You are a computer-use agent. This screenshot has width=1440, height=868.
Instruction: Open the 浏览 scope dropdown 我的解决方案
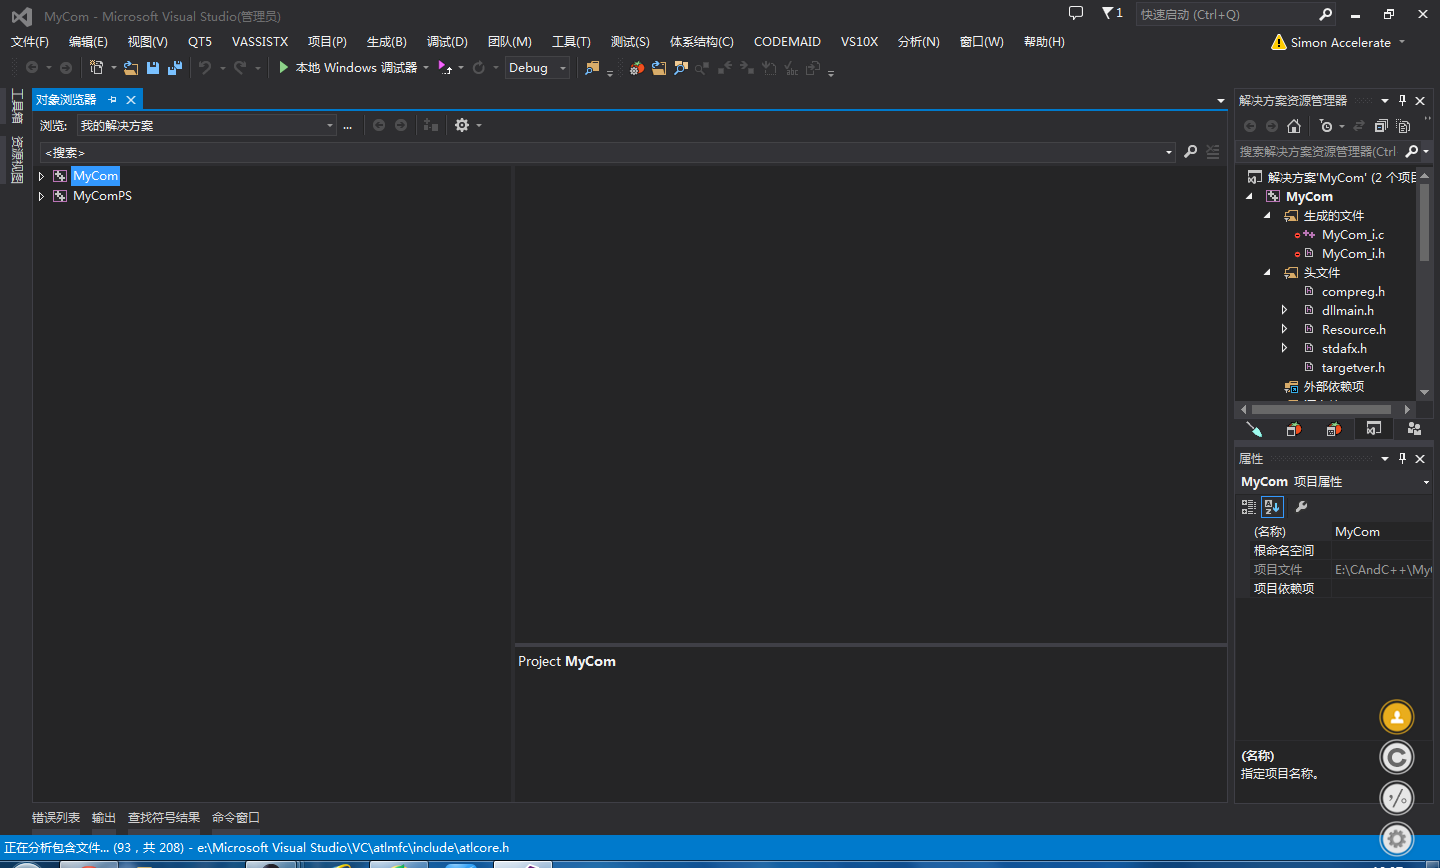pos(207,125)
